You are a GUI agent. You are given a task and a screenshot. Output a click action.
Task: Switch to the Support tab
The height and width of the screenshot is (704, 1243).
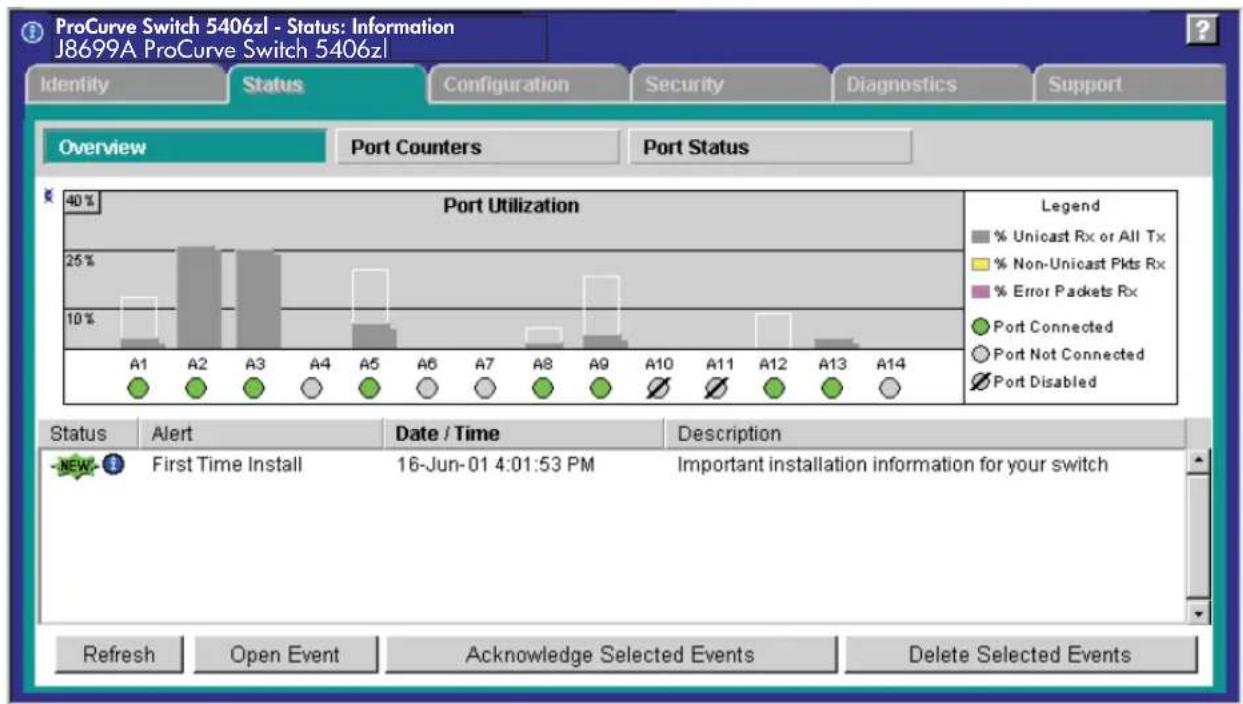tap(1129, 86)
